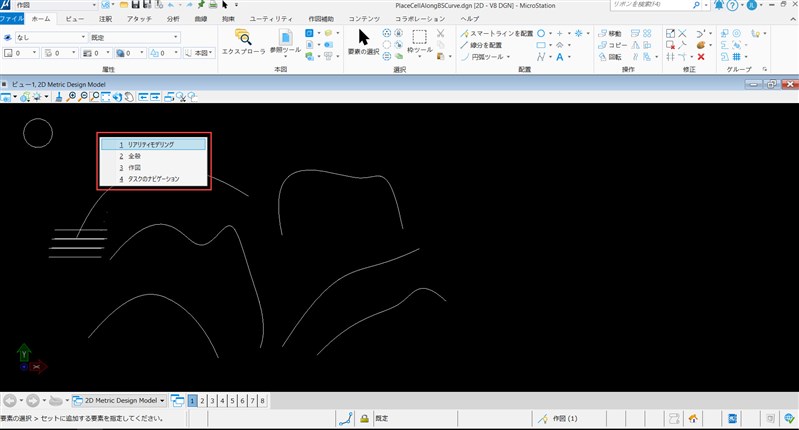The image size is (799, 430).
Task: Click the open folder icon in quick access bar
Action: pyautogui.click(x=124, y=5)
